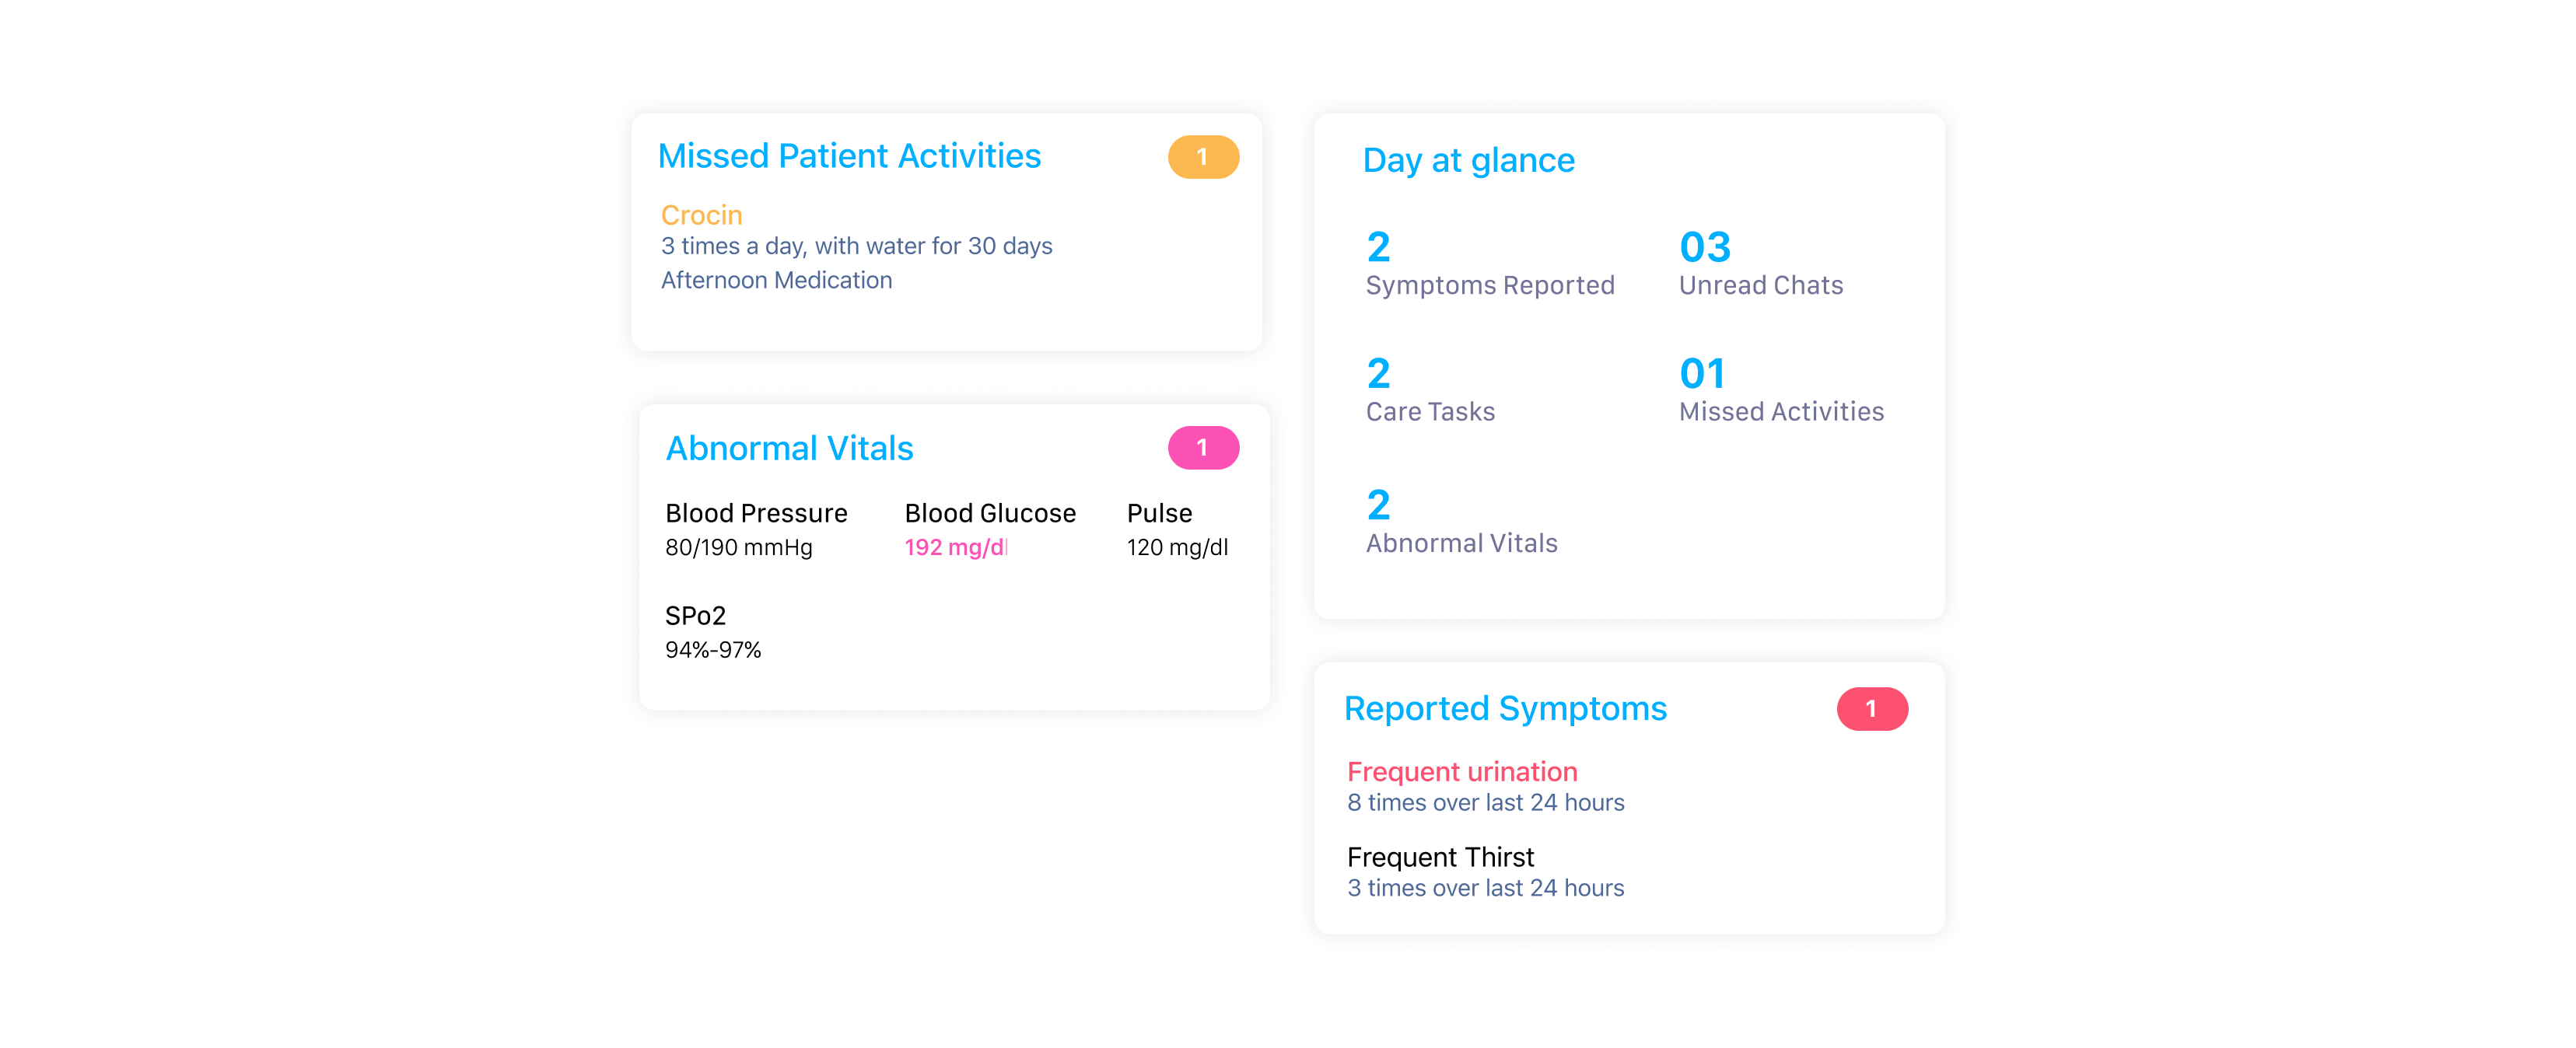Open the Abnormal Vitals heading
This screenshot has width=2576, height=1048.
(789, 448)
